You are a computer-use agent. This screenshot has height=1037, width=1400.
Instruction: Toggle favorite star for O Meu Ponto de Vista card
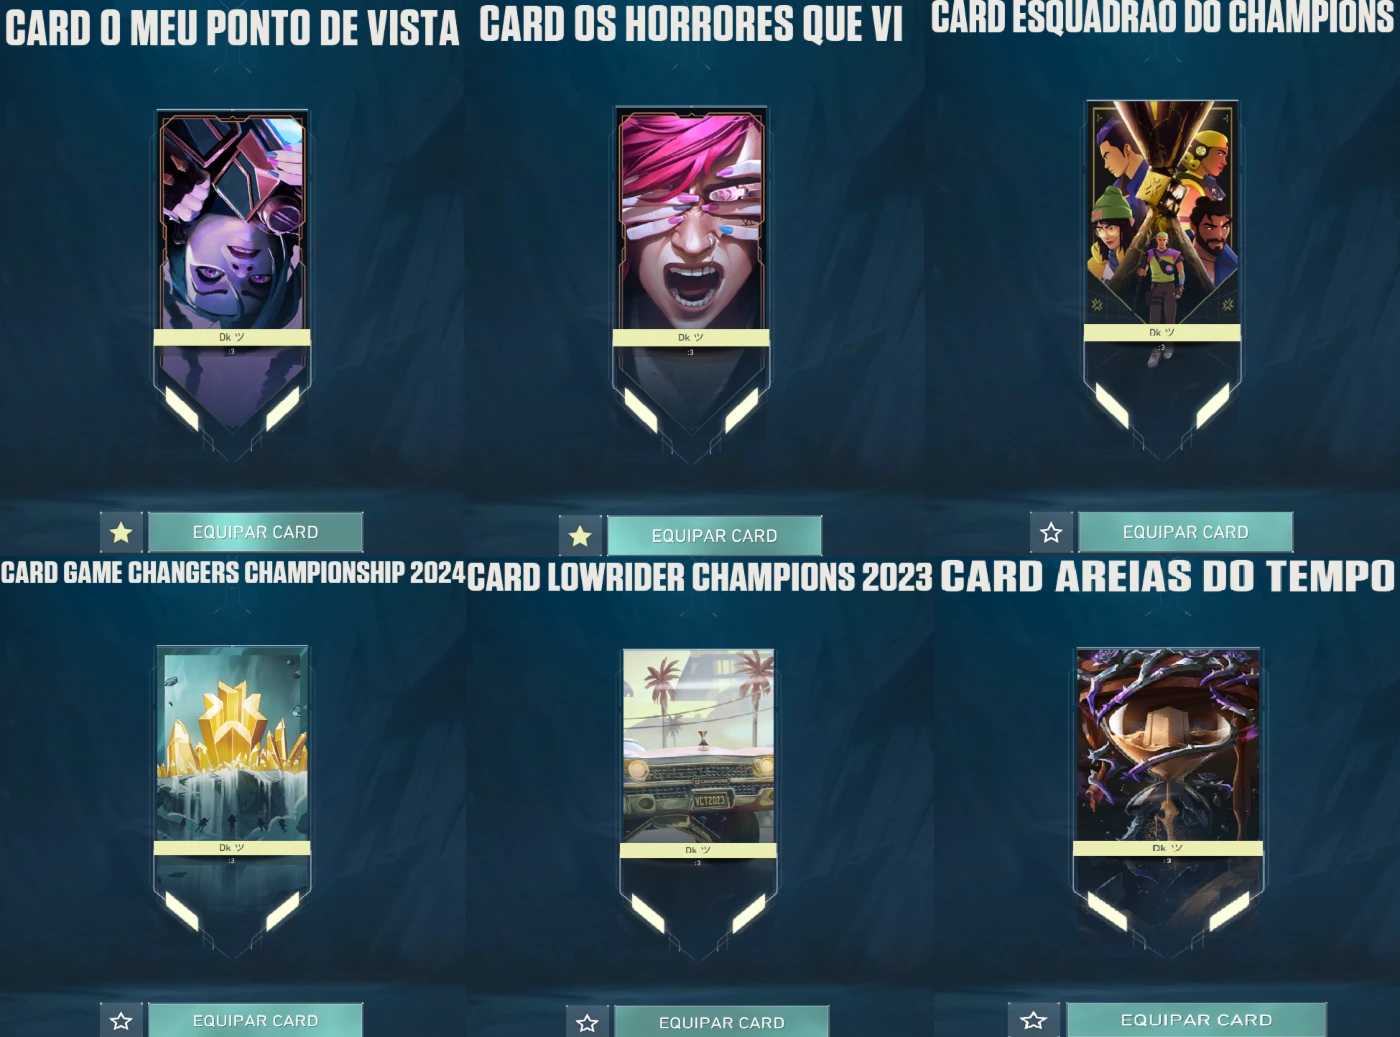(x=121, y=532)
